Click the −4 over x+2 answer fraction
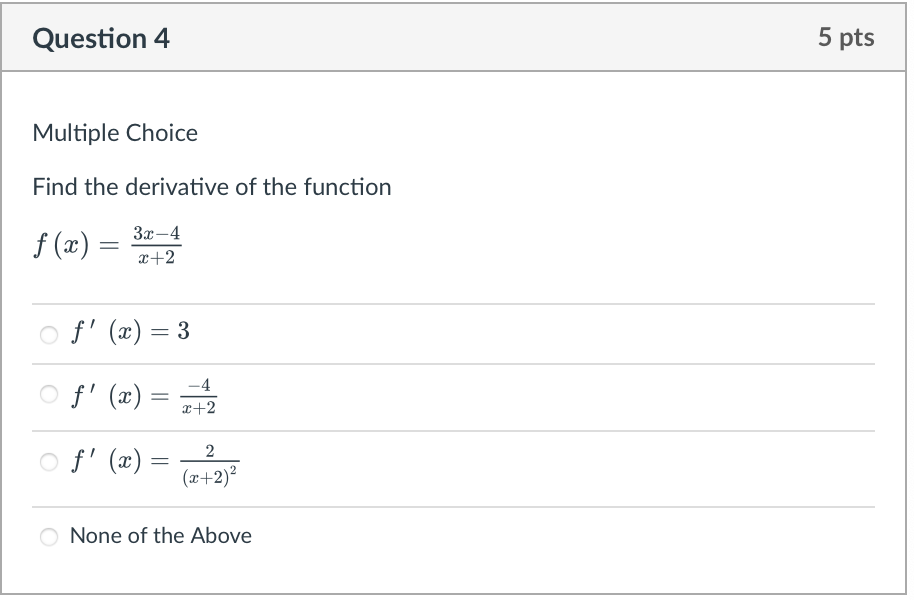Screen dimensions: 914x600 (x=199, y=397)
